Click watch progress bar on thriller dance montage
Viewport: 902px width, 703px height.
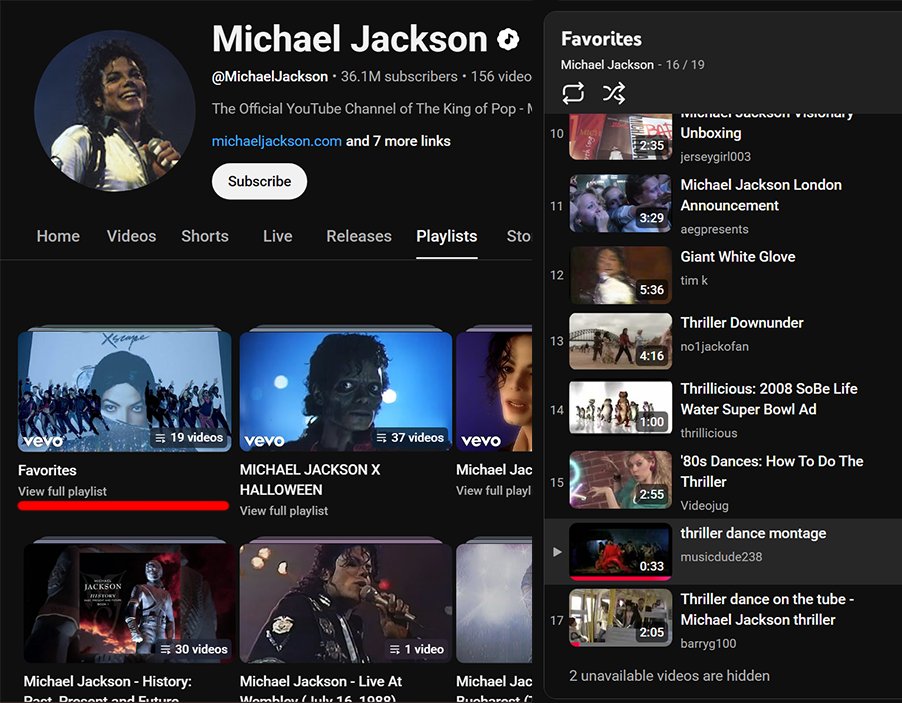point(621,578)
